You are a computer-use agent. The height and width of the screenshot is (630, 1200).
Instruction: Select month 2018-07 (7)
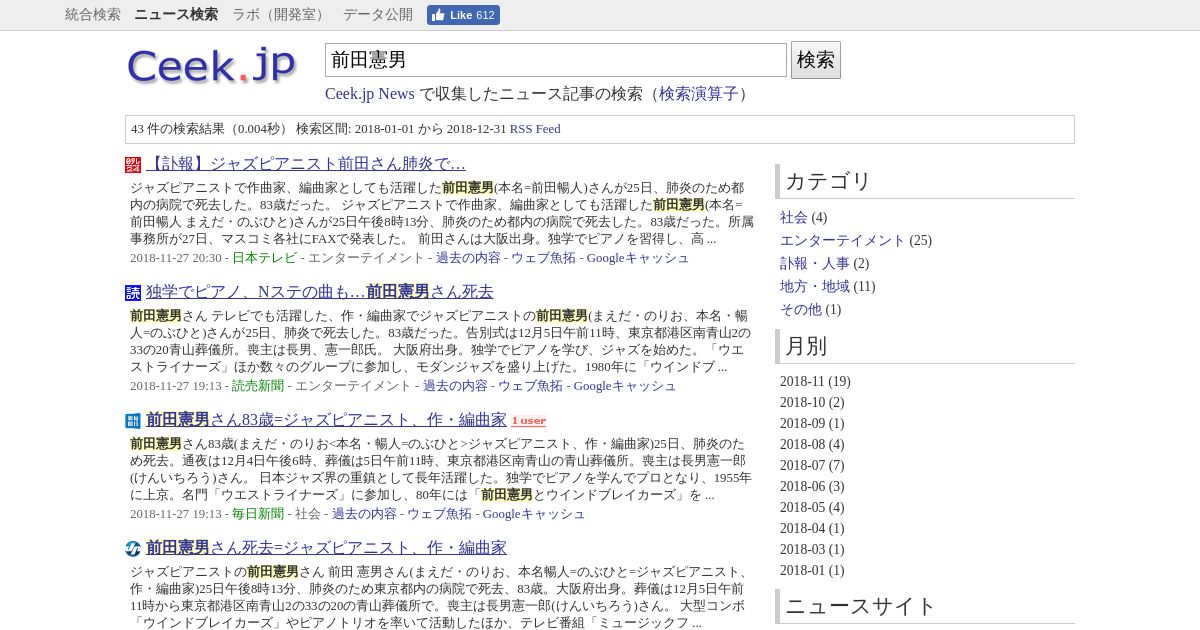812,465
